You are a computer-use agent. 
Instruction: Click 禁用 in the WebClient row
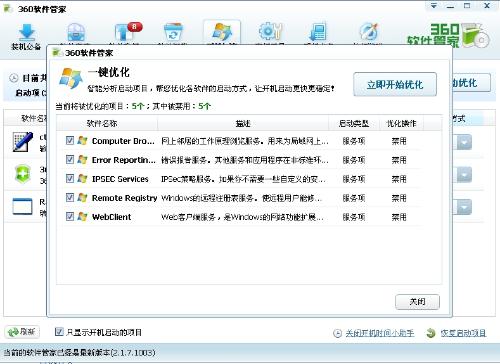tap(399, 217)
